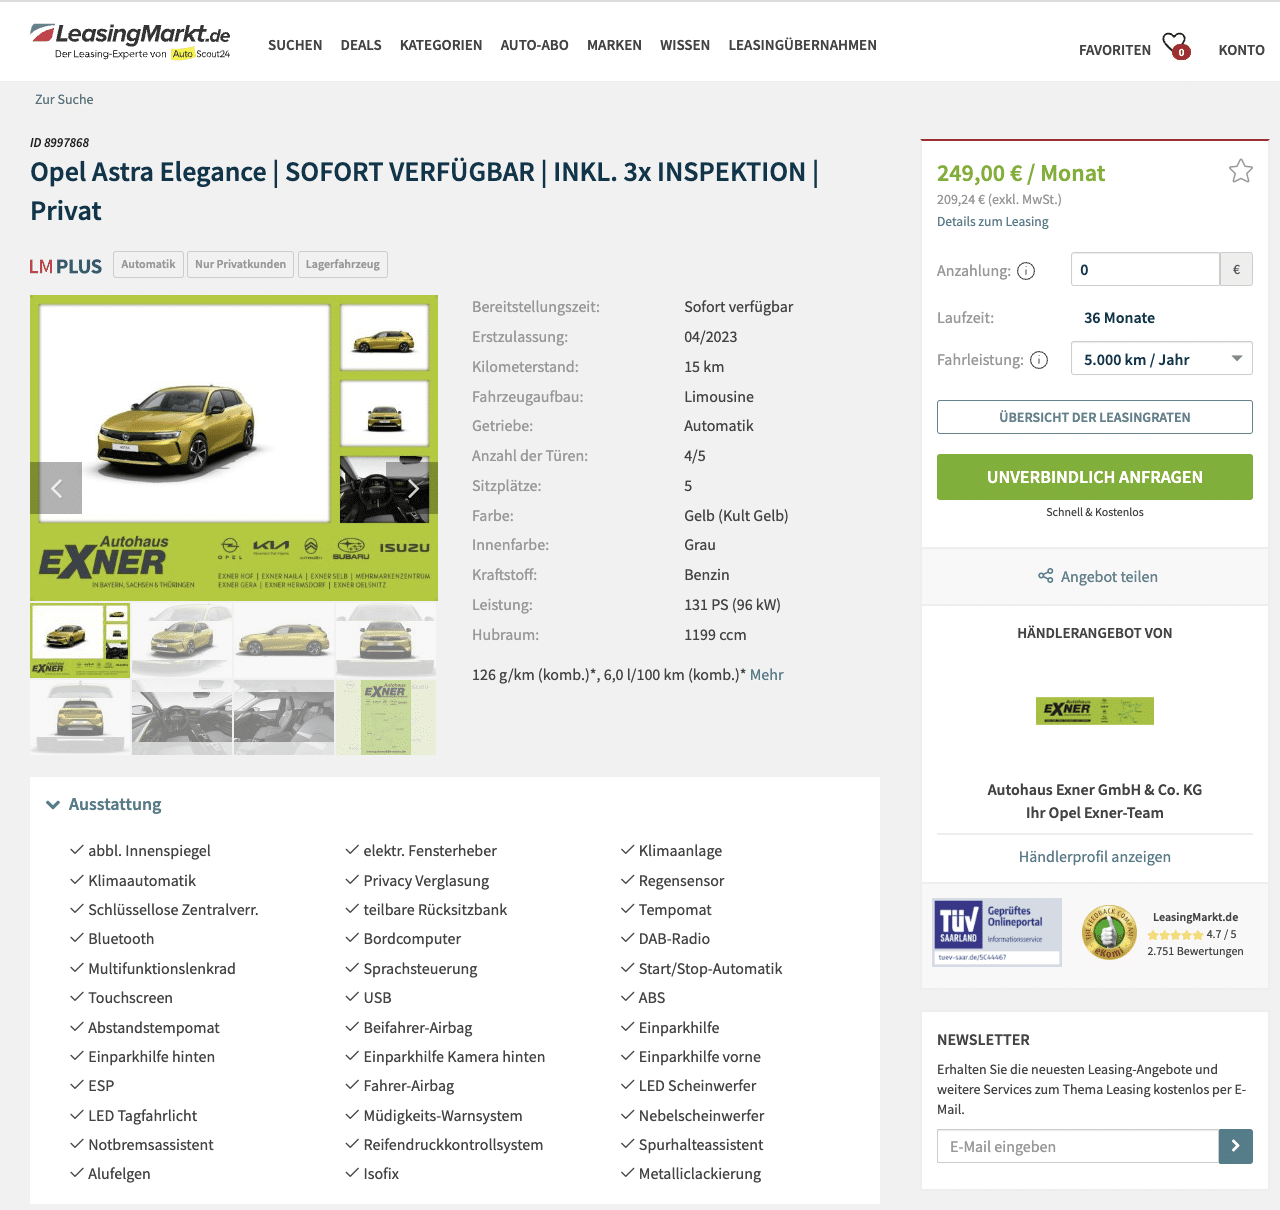Image resolution: width=1280 pixels, height=1210 pixels.
Task: Open Fahrleistung 5.000 km / Jahr dropdown
Action: click(1161, 359)
